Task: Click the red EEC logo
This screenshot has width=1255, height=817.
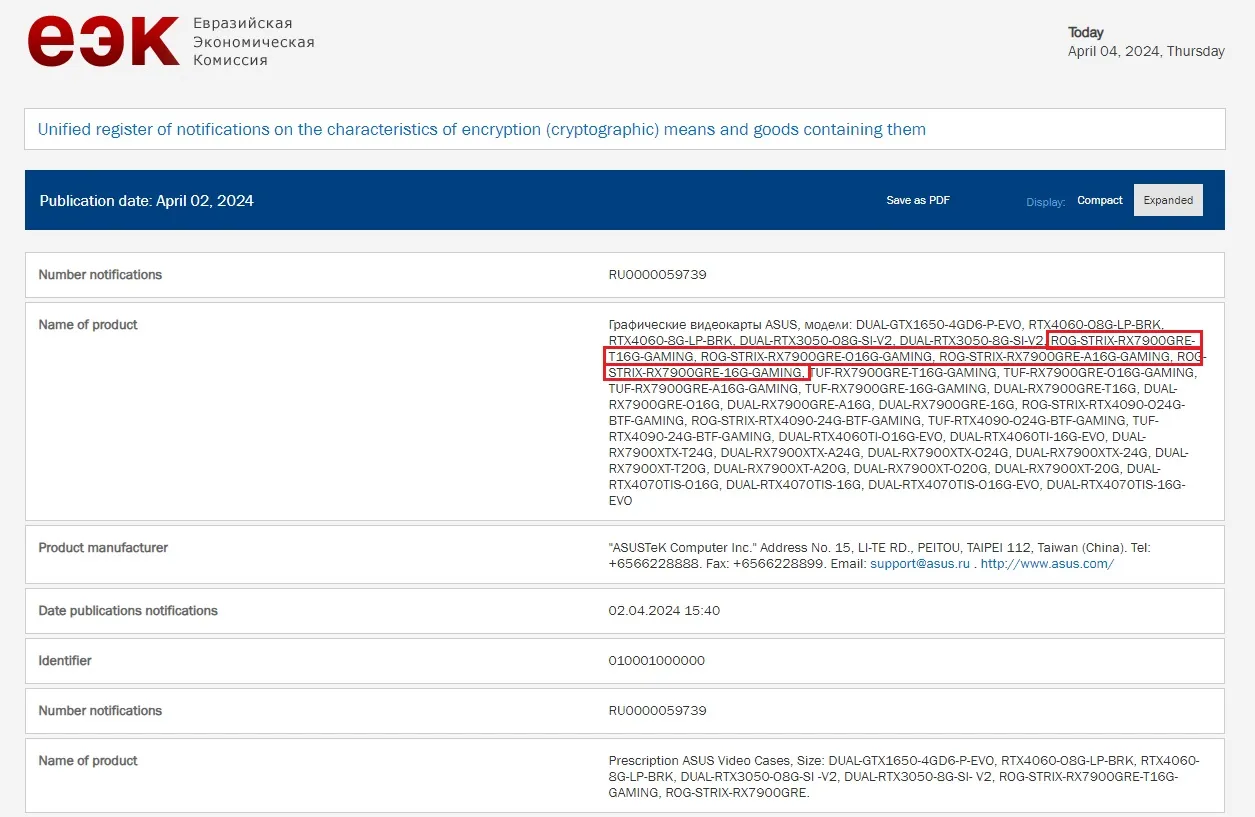Action: 103,42
